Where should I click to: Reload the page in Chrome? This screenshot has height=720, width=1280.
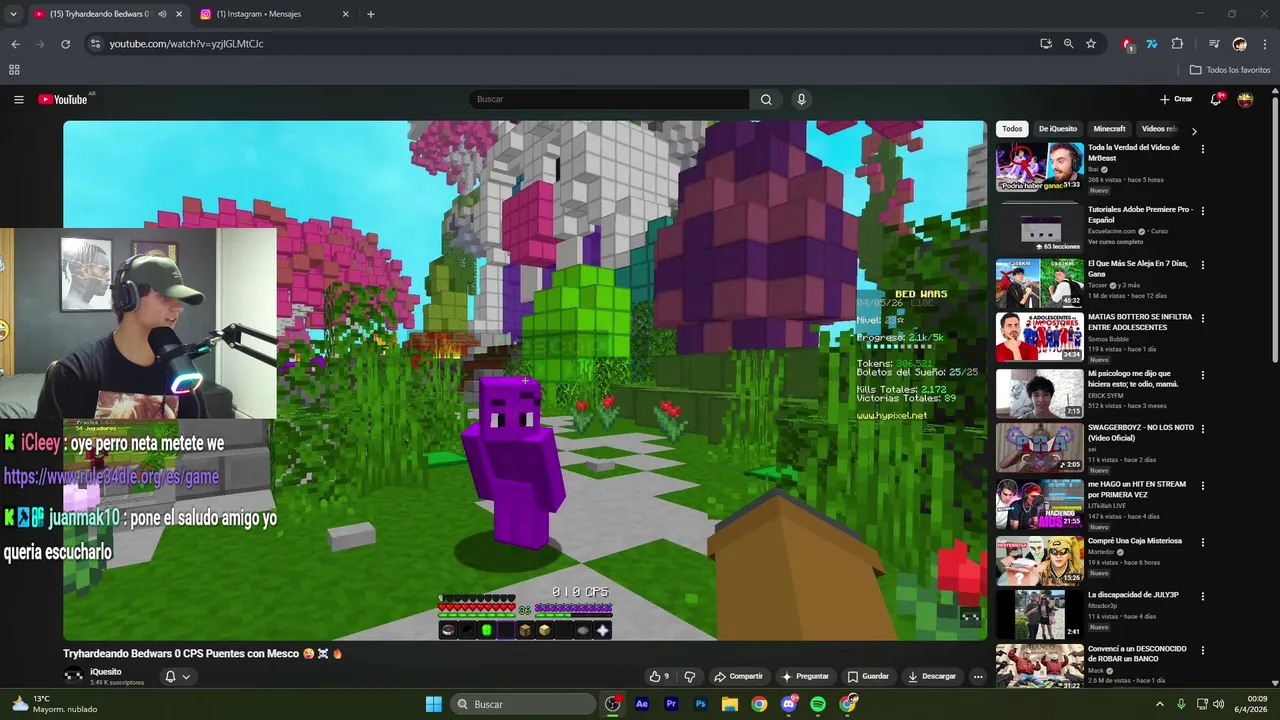coord(65,44)
